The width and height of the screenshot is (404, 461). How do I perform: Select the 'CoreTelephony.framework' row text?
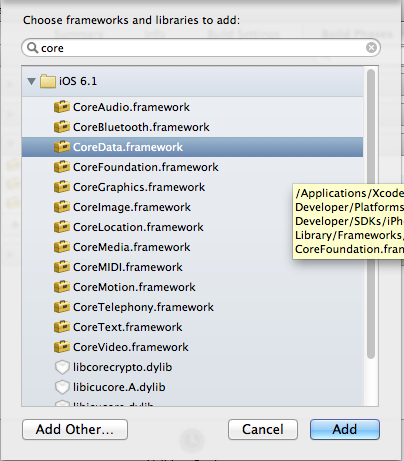[x=143, y=308]
